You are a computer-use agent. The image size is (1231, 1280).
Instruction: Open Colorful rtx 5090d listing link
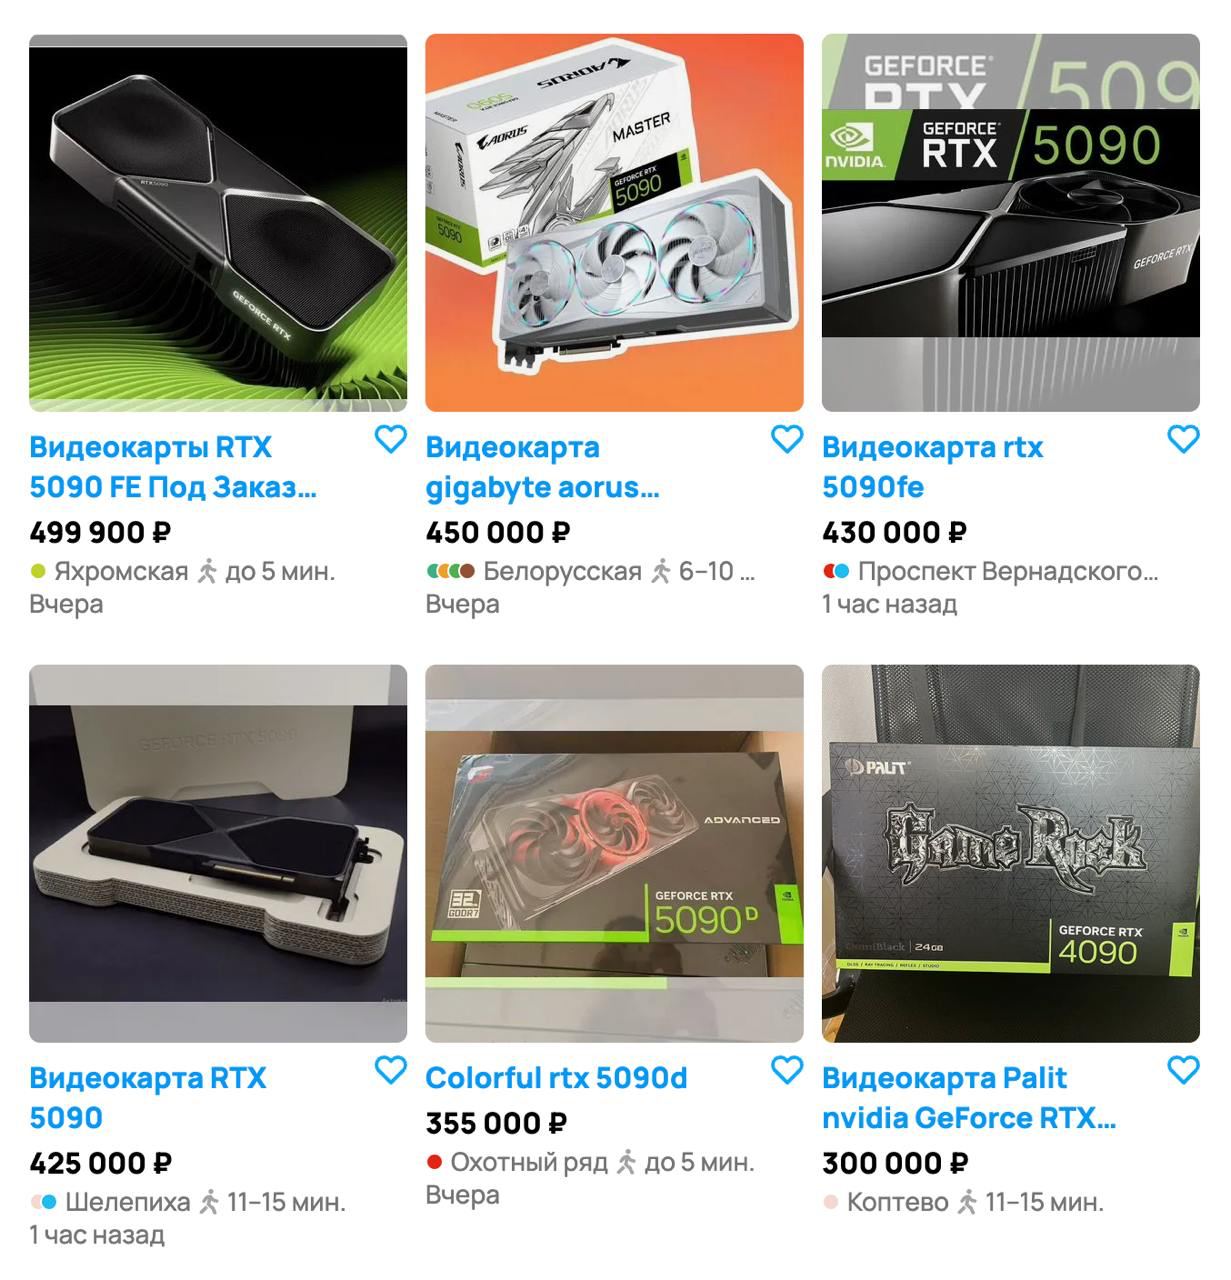click(x=556, y=1078)
